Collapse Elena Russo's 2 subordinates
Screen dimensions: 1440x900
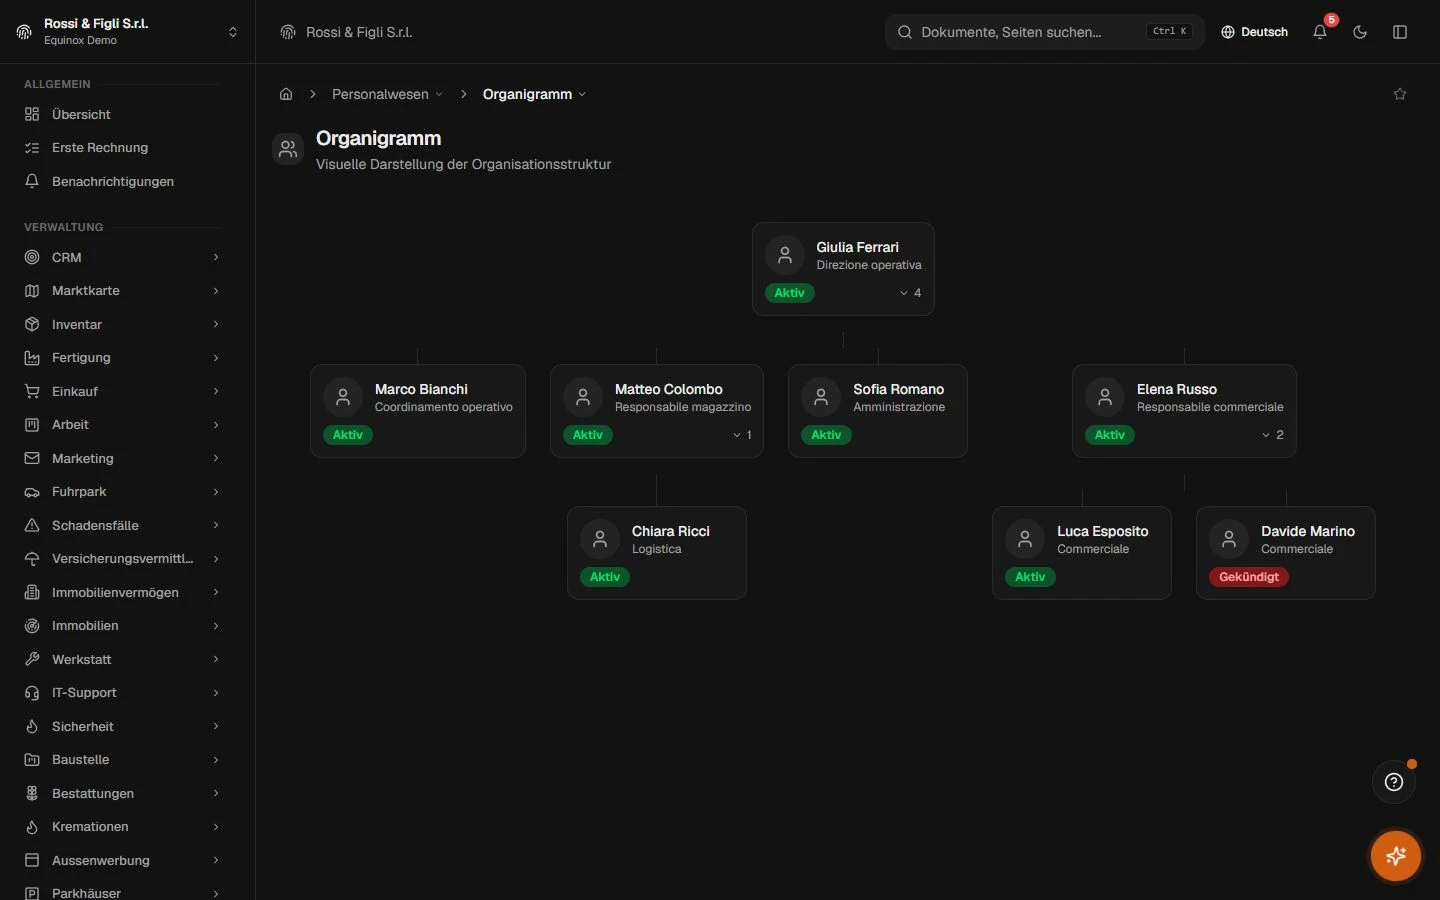[x=1273, y=435]
